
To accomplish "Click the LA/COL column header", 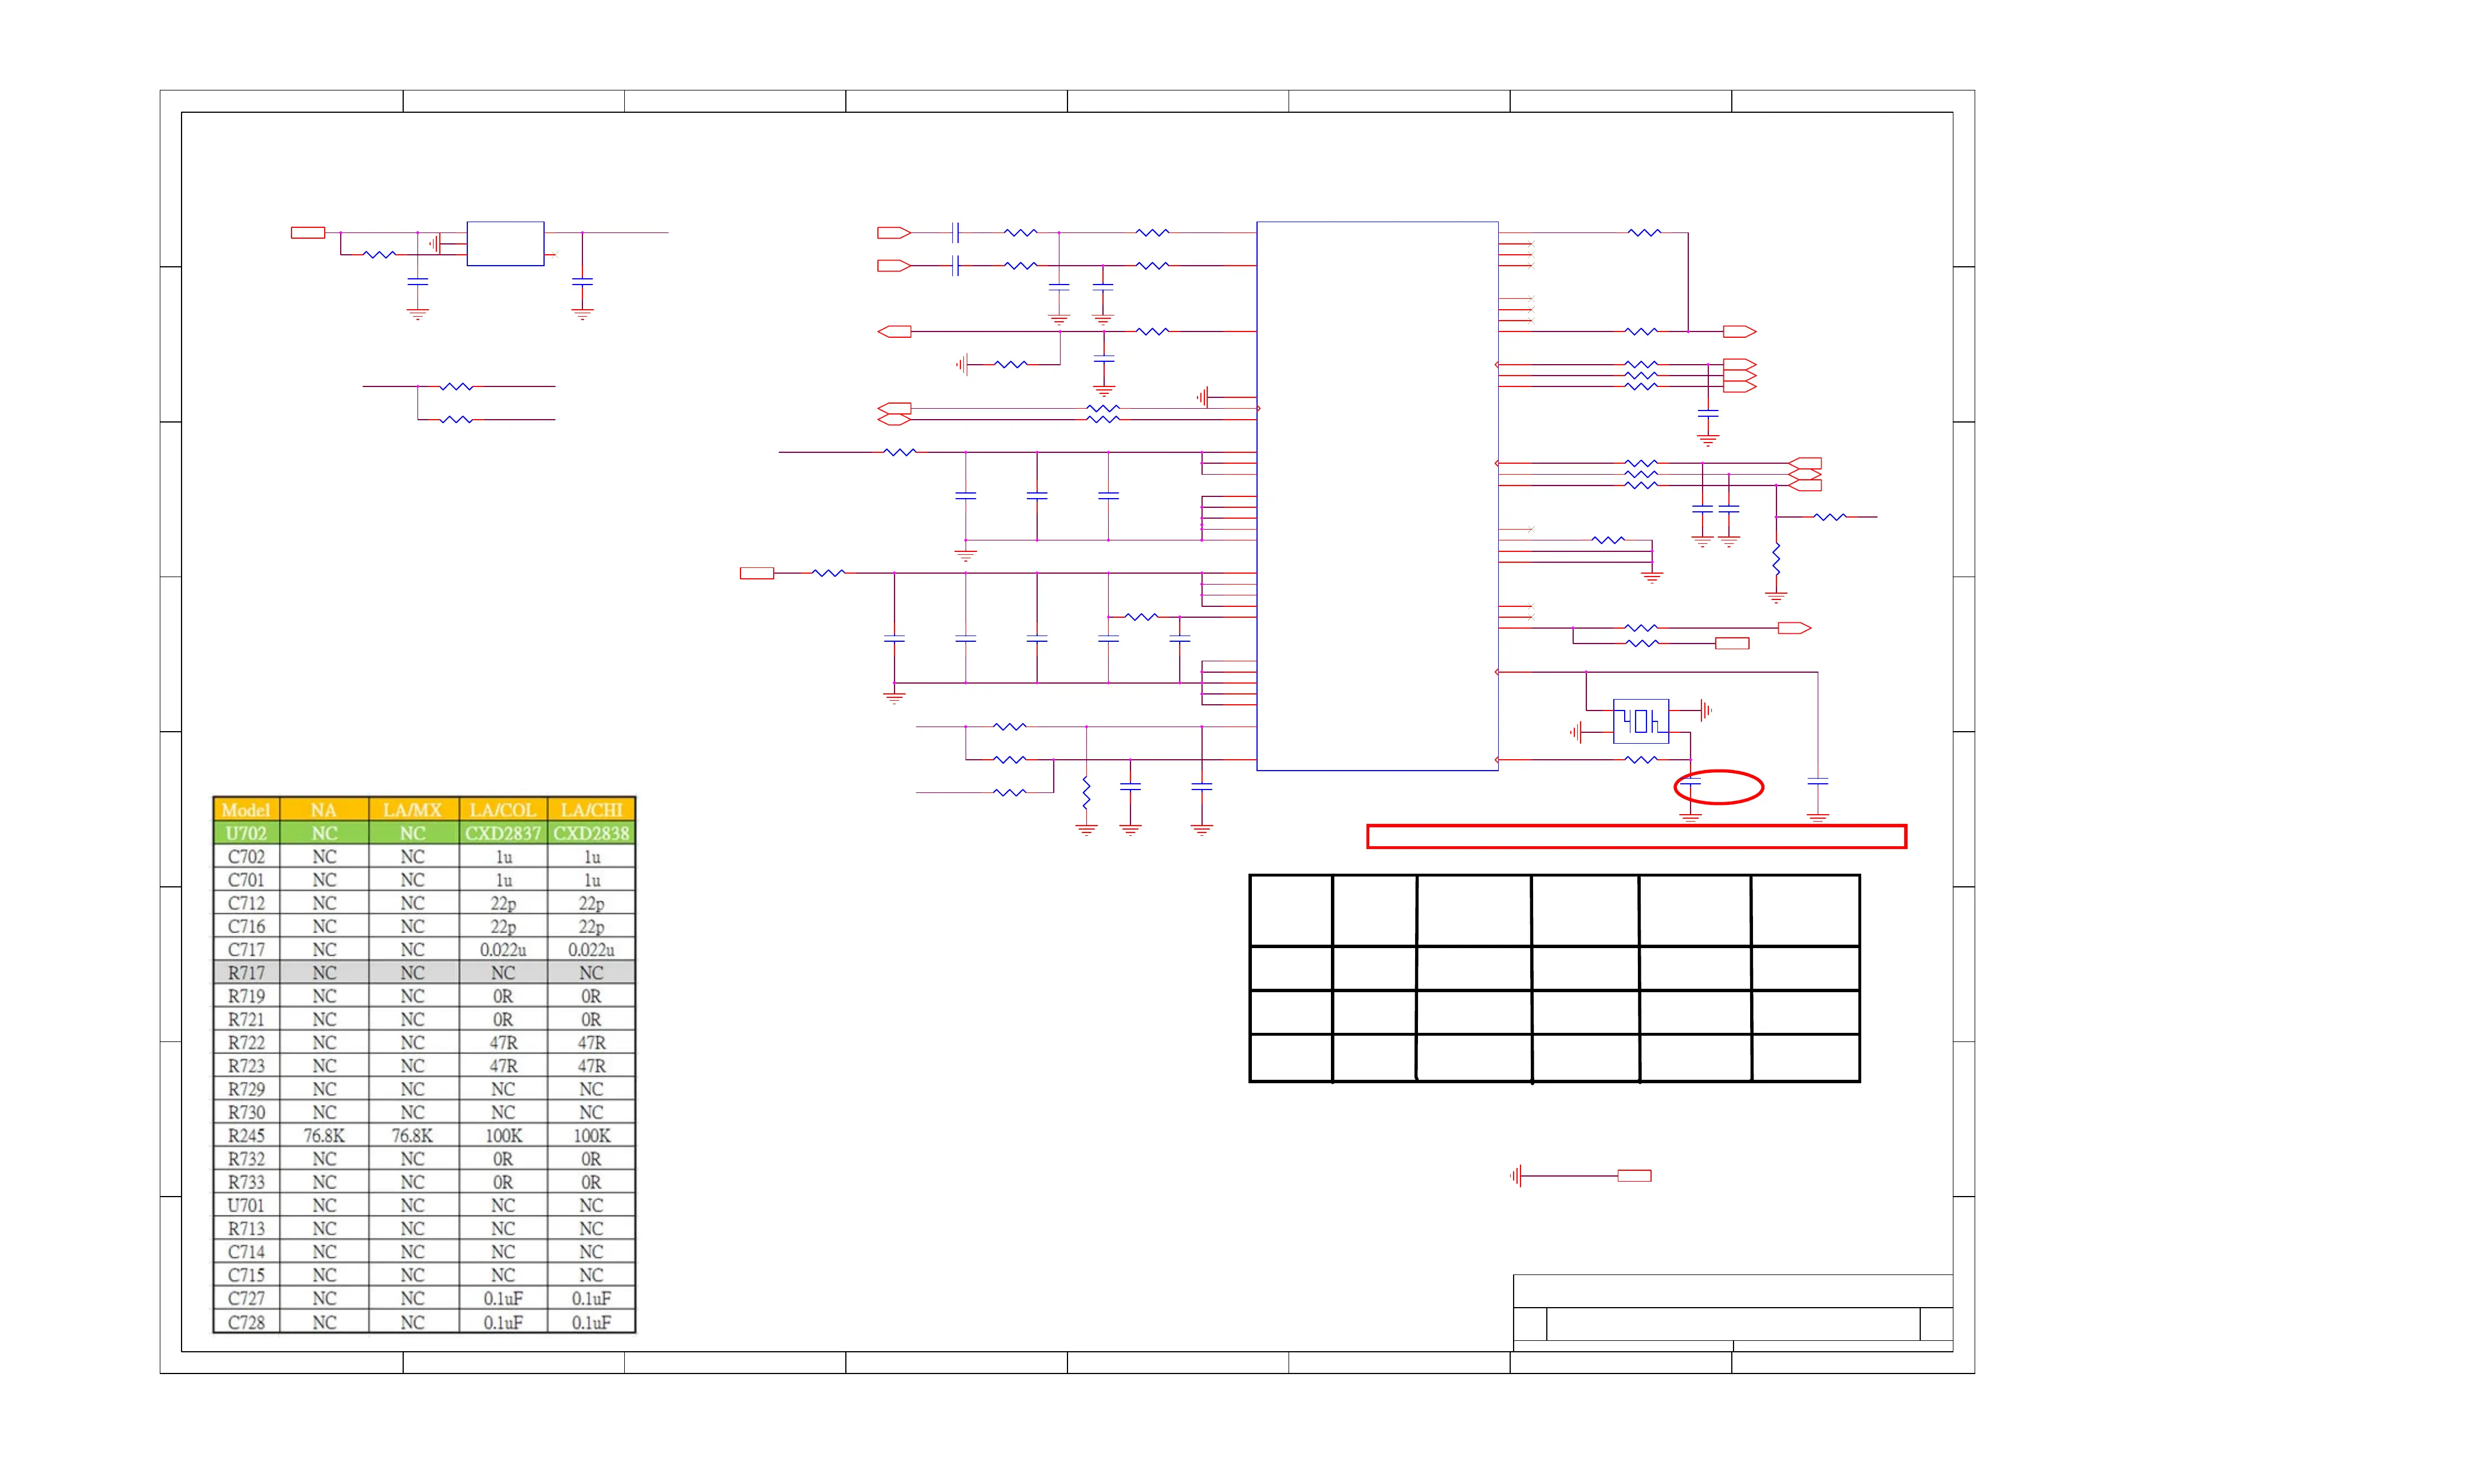I will coord(503,809).
